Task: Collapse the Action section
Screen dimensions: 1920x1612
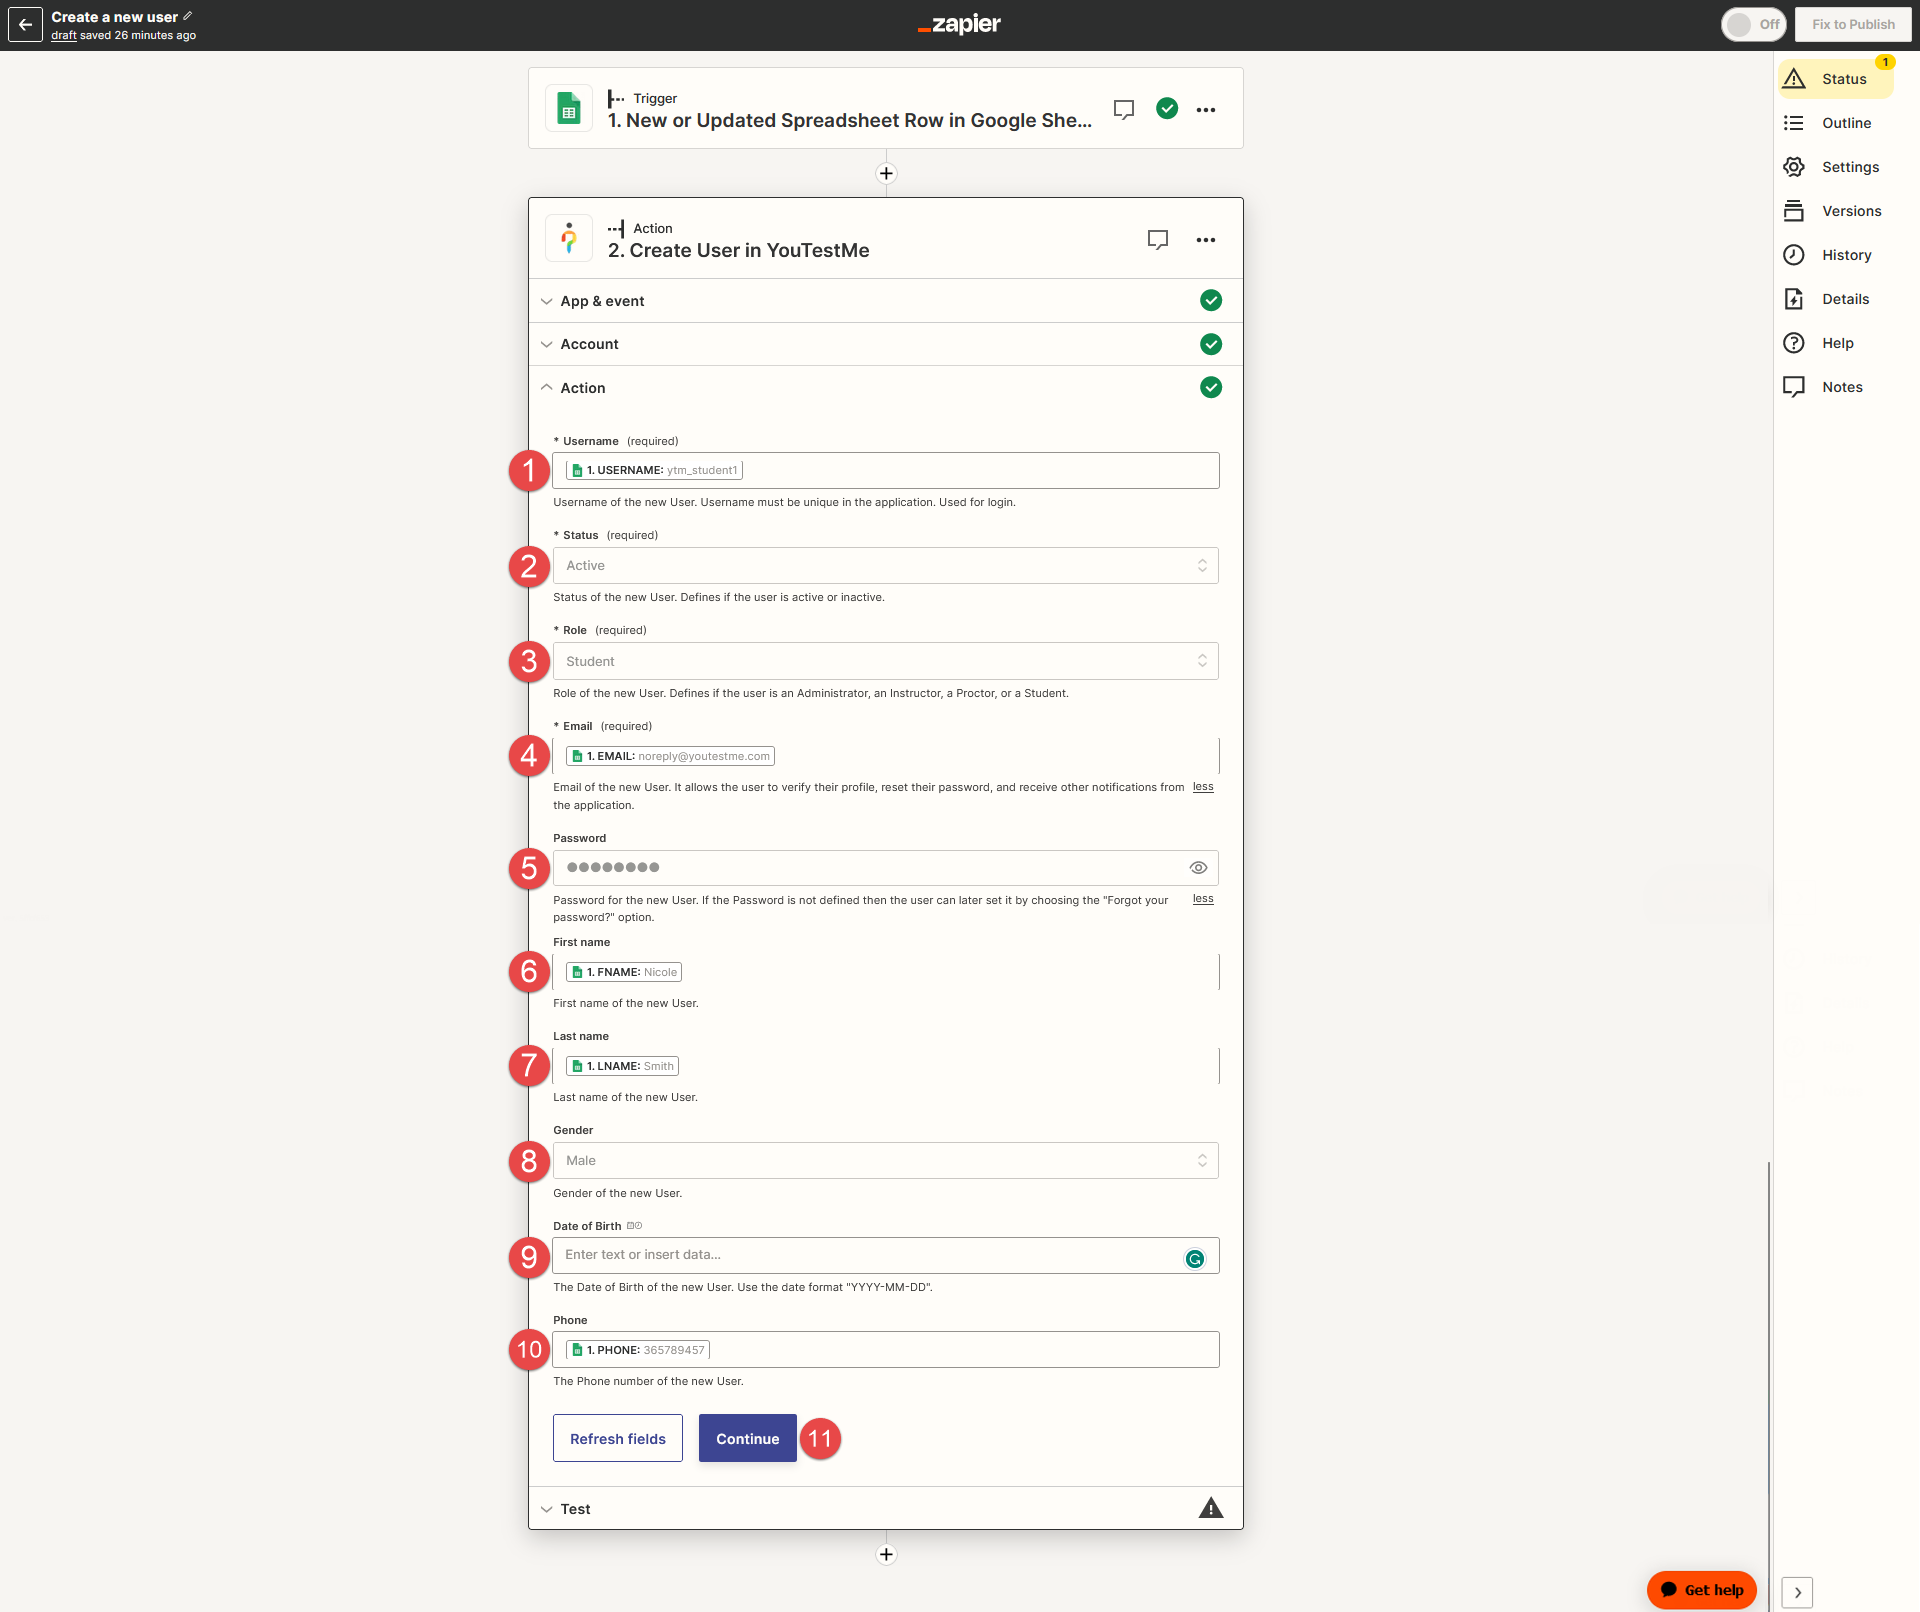Action: pos(885,388)
